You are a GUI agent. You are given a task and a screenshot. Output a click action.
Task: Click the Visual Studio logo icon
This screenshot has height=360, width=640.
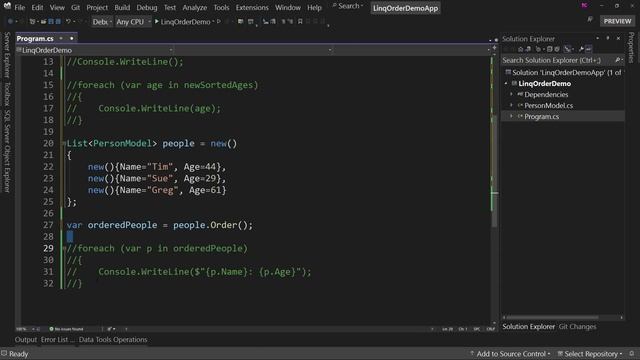7,6
